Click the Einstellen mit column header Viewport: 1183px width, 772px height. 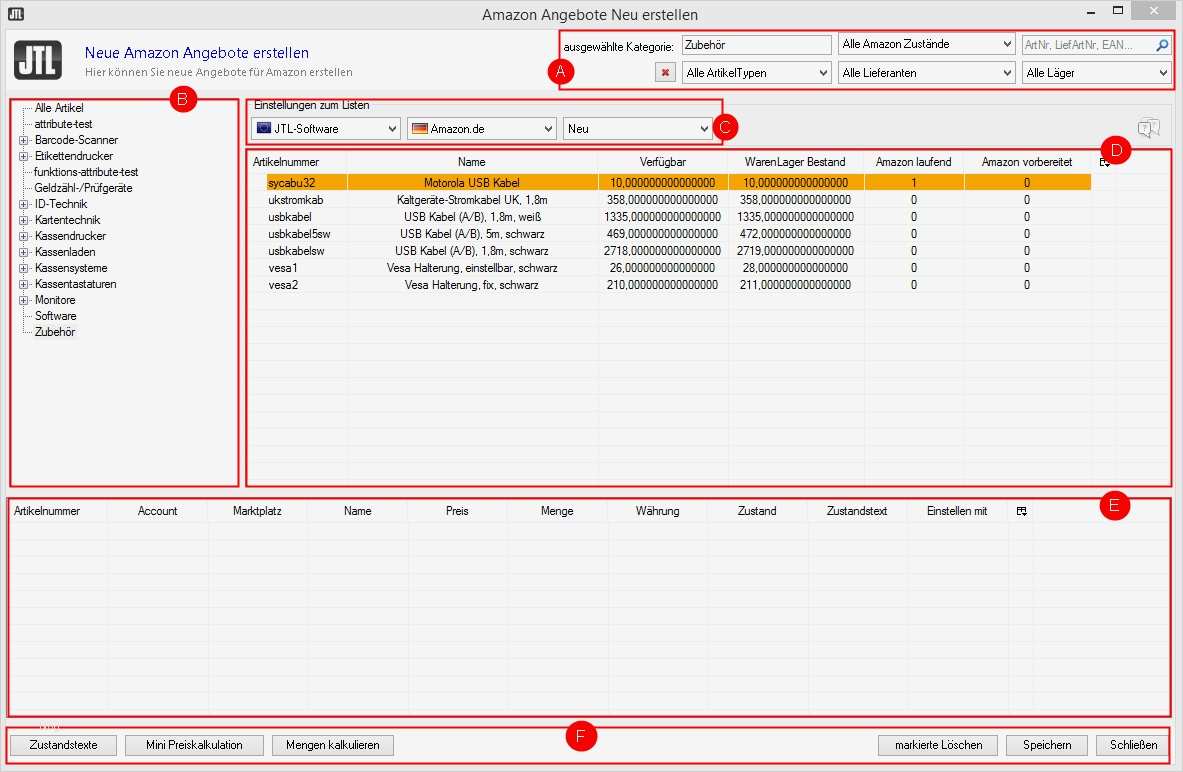[x=957, y=512]
